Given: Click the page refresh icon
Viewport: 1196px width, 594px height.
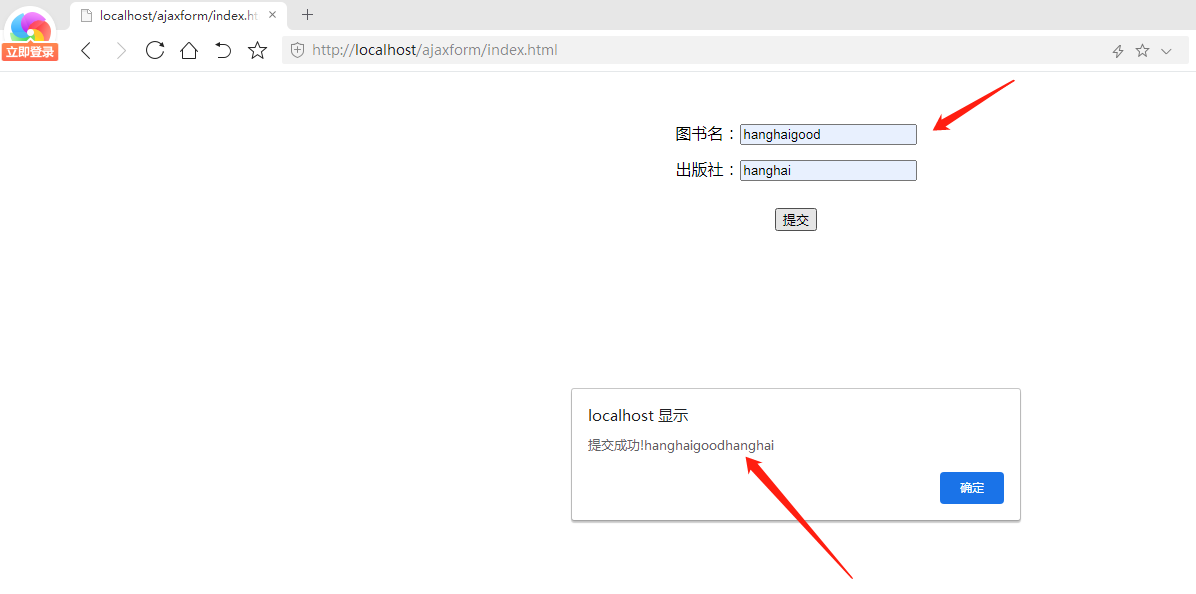Looking at the screenshot, I should pyautogui.click(x=154, y=49).
